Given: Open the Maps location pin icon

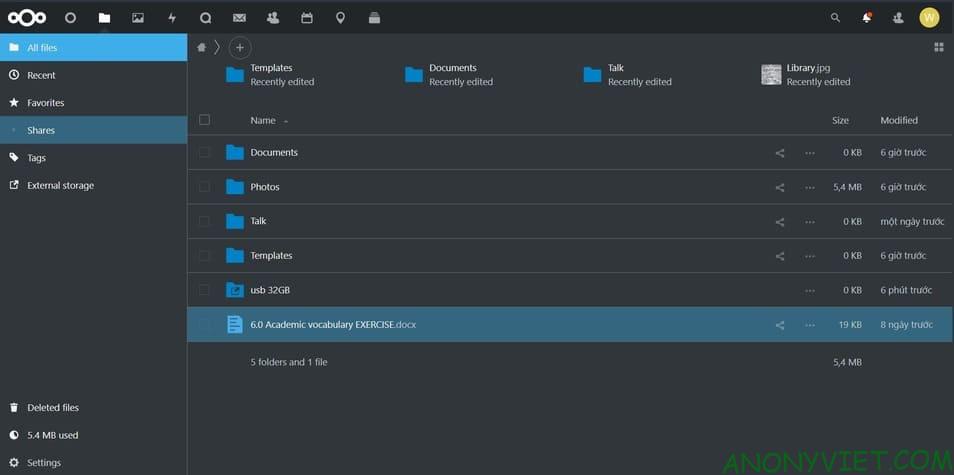Looking at the screenshot, I should [x=340, y=18].
